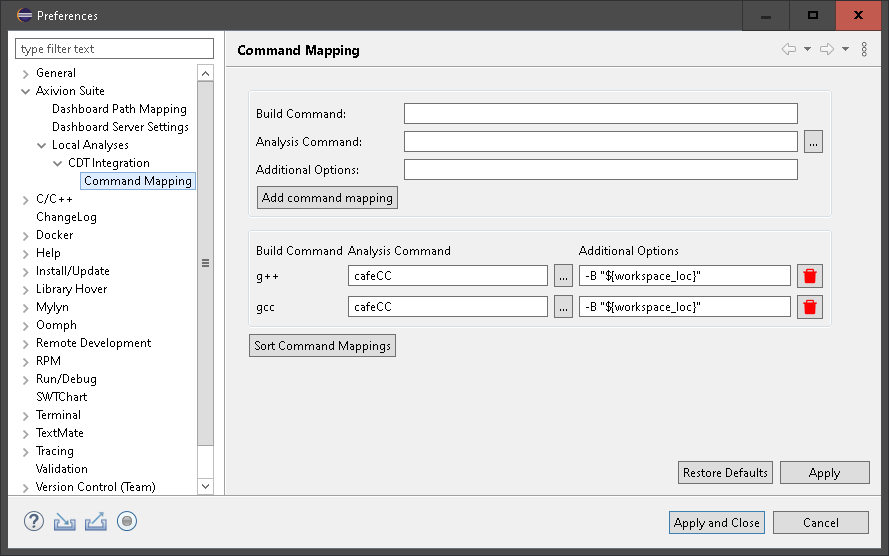Image resolution: width=889 pixels, height=556 pixels.
Task: Click Sort Command Mappings button
Action: (x=322, y=346)
